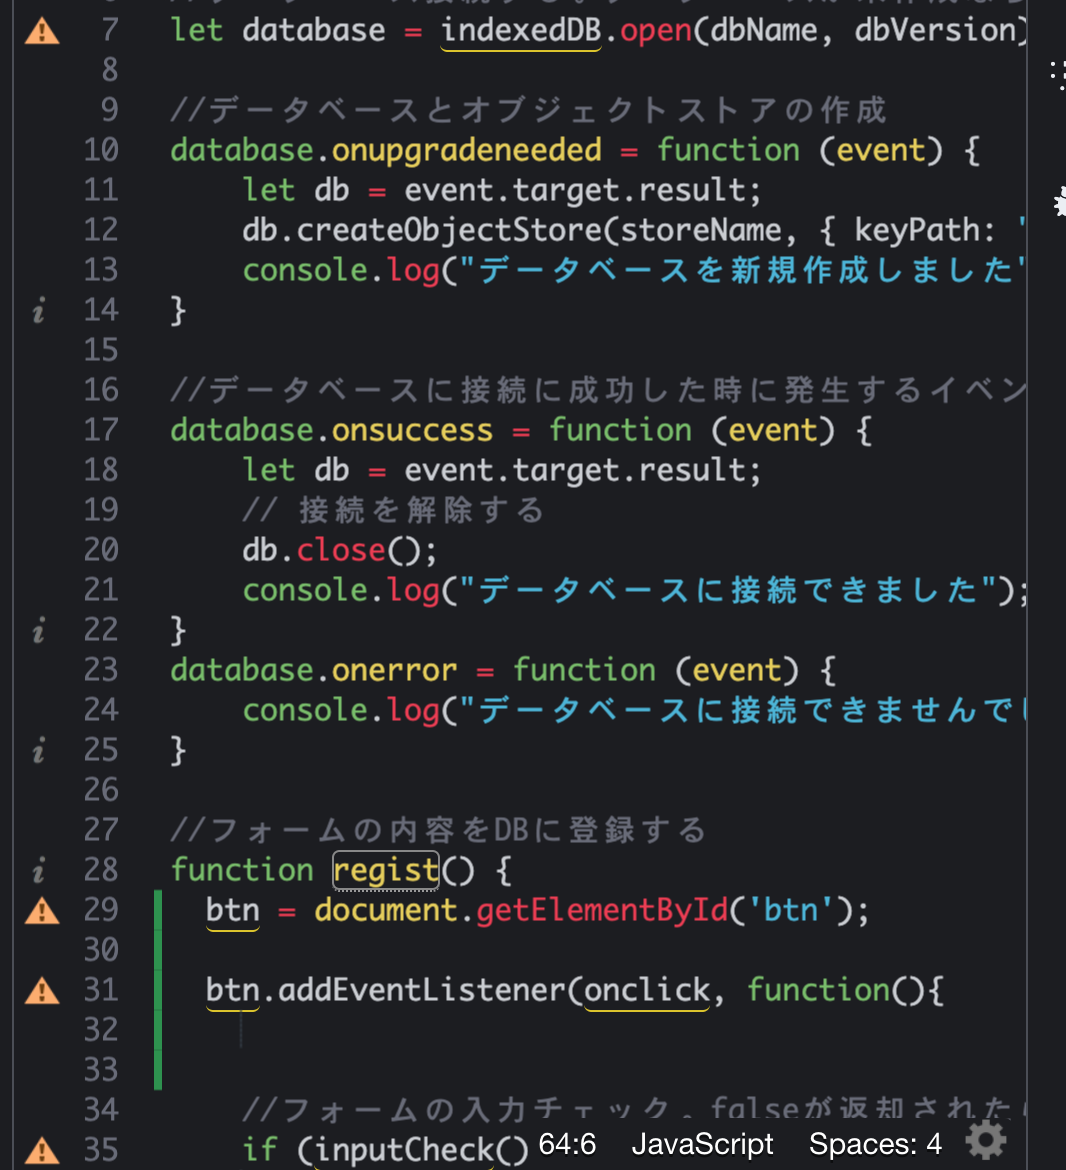
Task: Click the green modified-lines gutter bar
Action: click(x=158, y=980)
